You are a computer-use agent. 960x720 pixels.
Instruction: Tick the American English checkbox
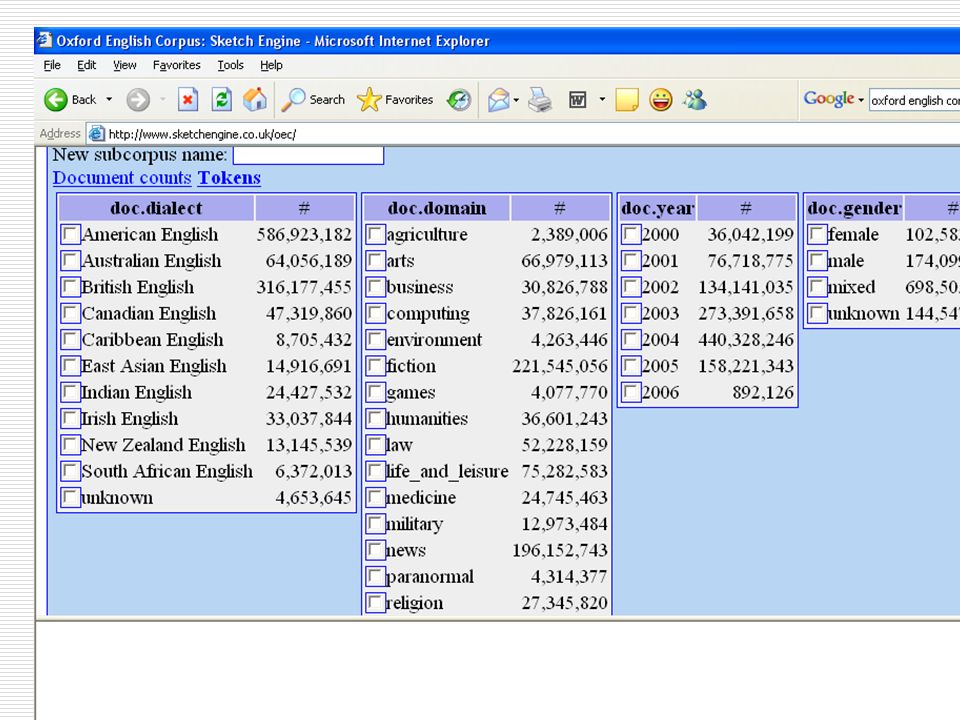pyautogui.click(x=70, y=234)
